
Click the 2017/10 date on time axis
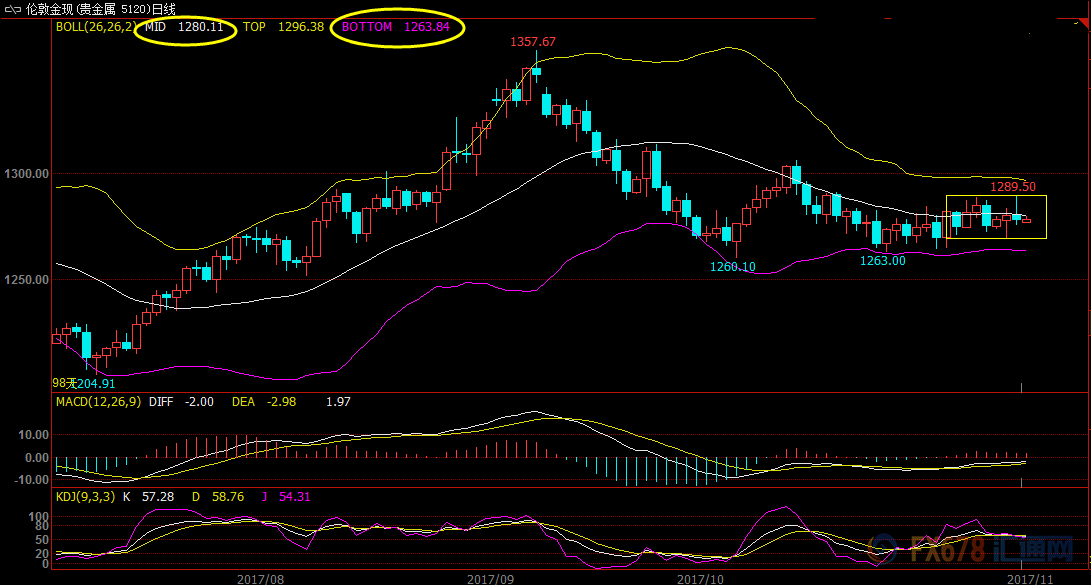click(x=700, y=578)
